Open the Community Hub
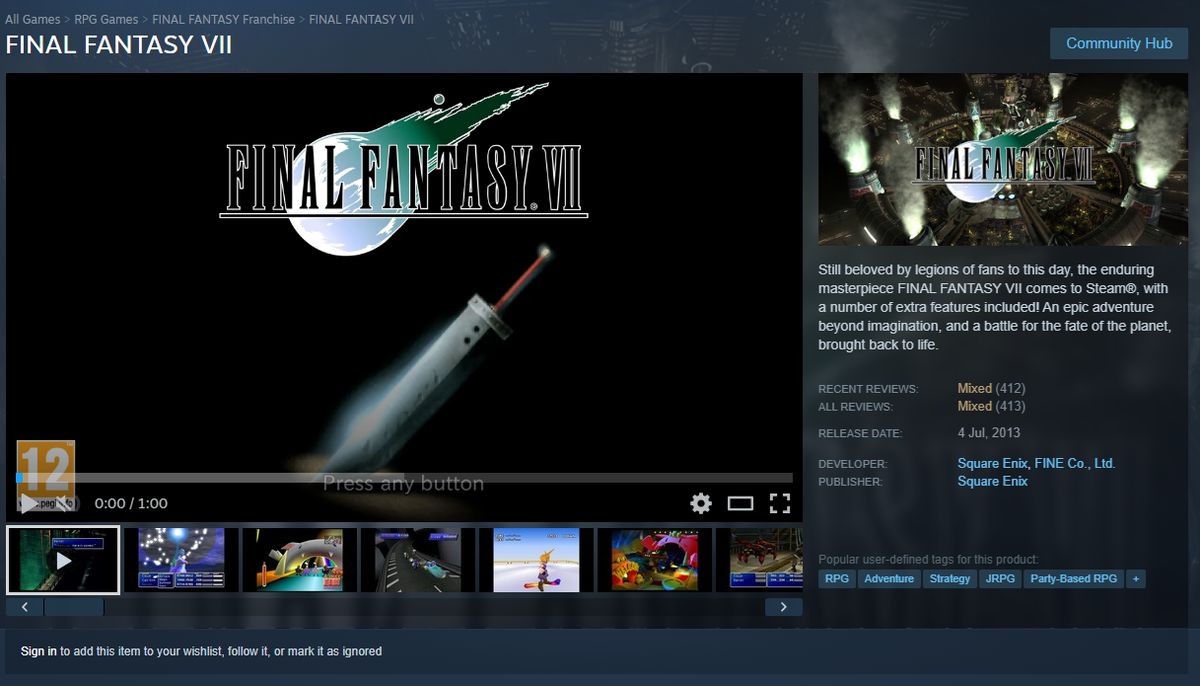The image size is (1200, 686). point(1119,43)
